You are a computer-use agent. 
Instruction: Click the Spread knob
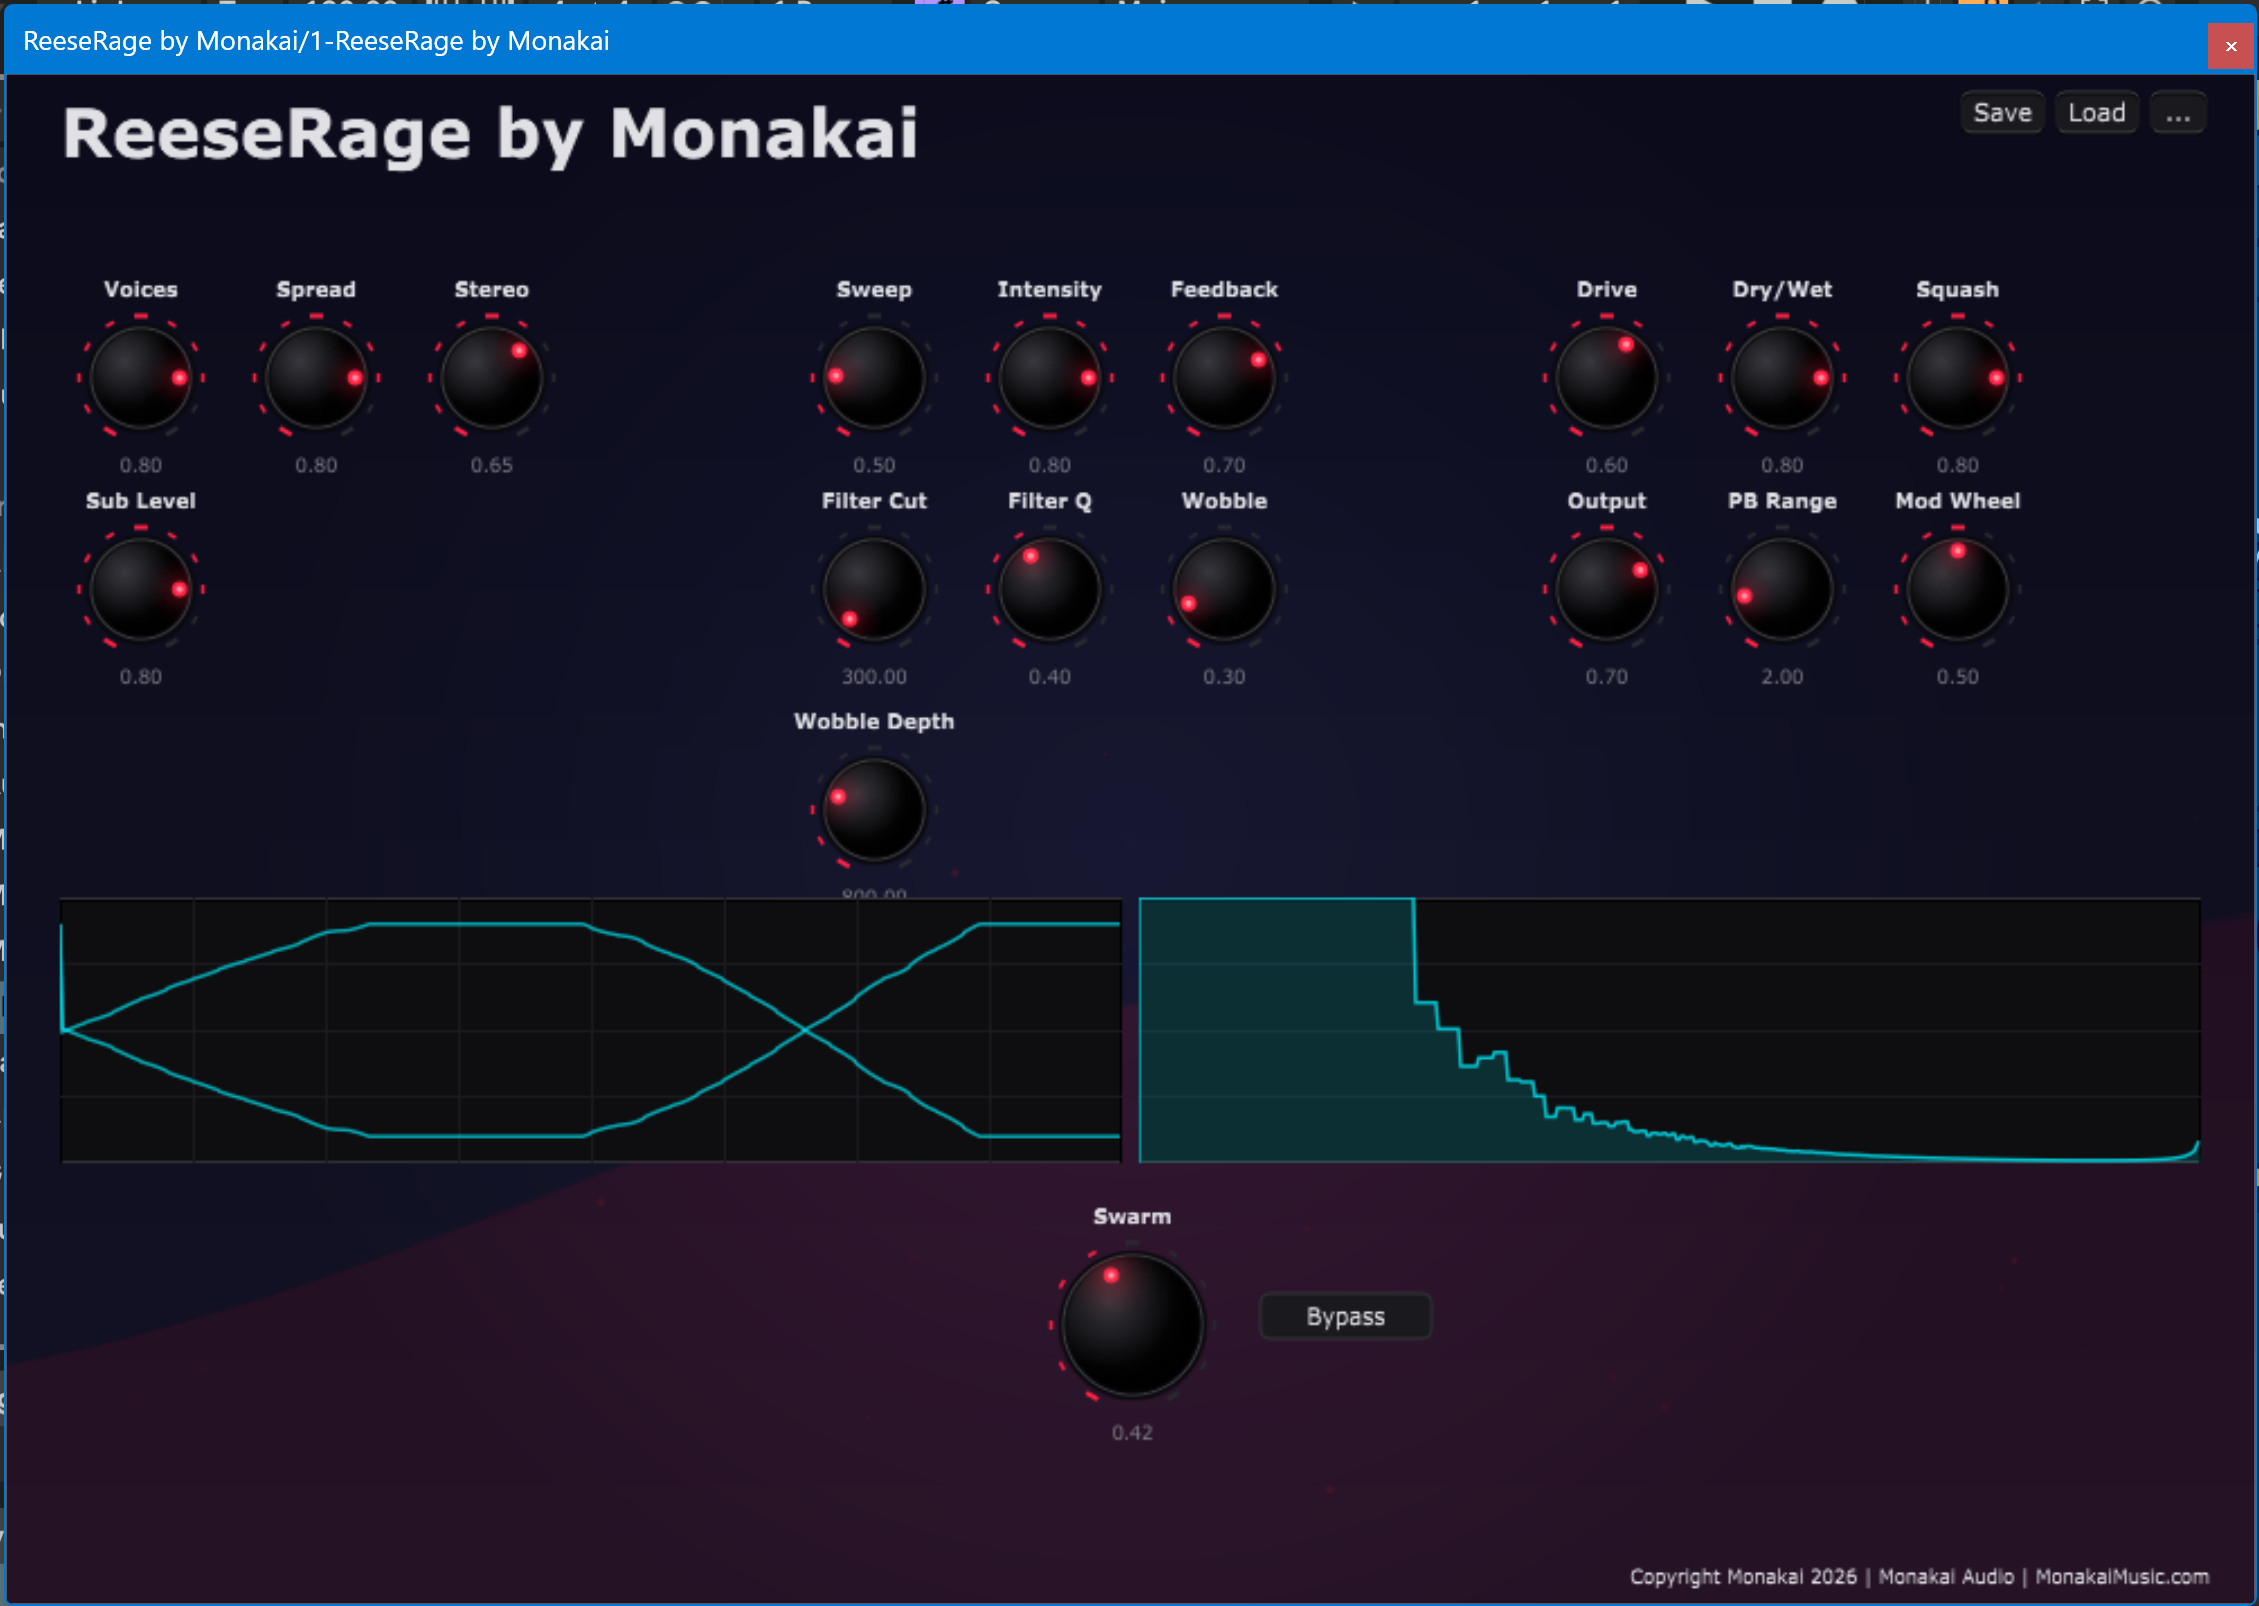tap(316, 378)
